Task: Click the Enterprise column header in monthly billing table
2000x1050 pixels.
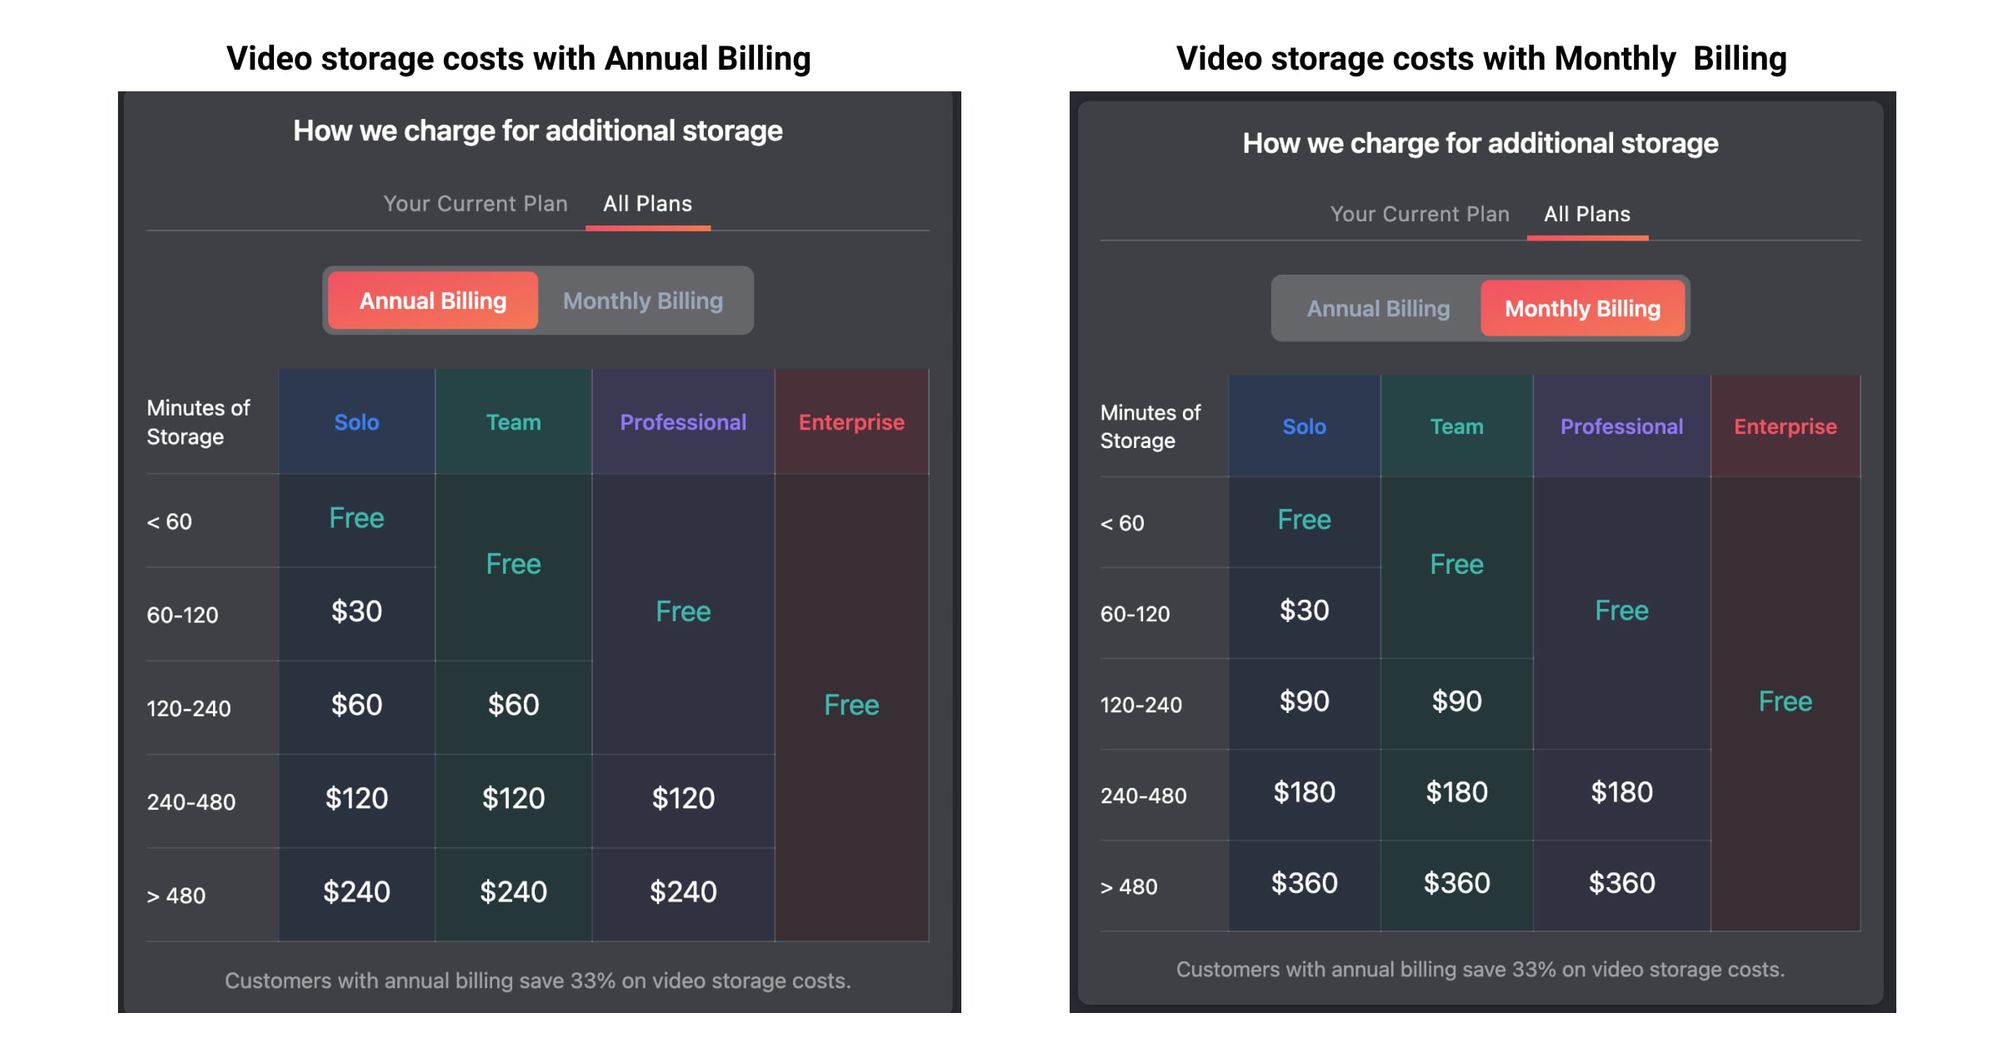Action: pyautogui.click(x=1785, y=427)
